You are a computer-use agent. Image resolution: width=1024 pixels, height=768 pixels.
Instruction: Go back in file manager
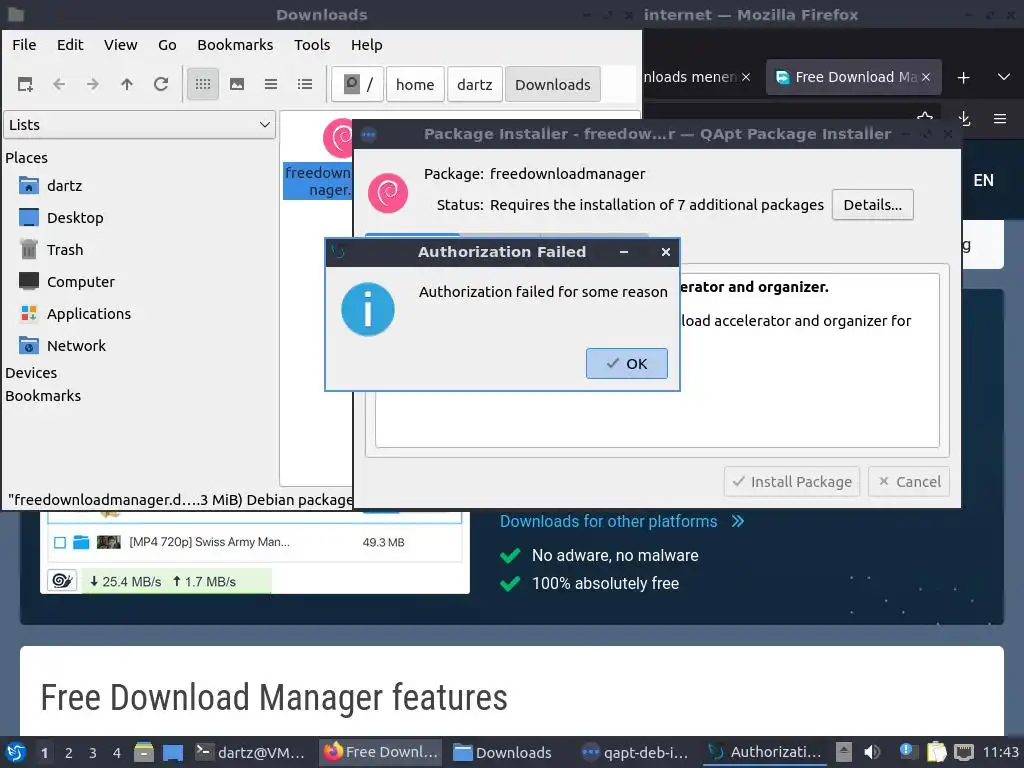59,84
